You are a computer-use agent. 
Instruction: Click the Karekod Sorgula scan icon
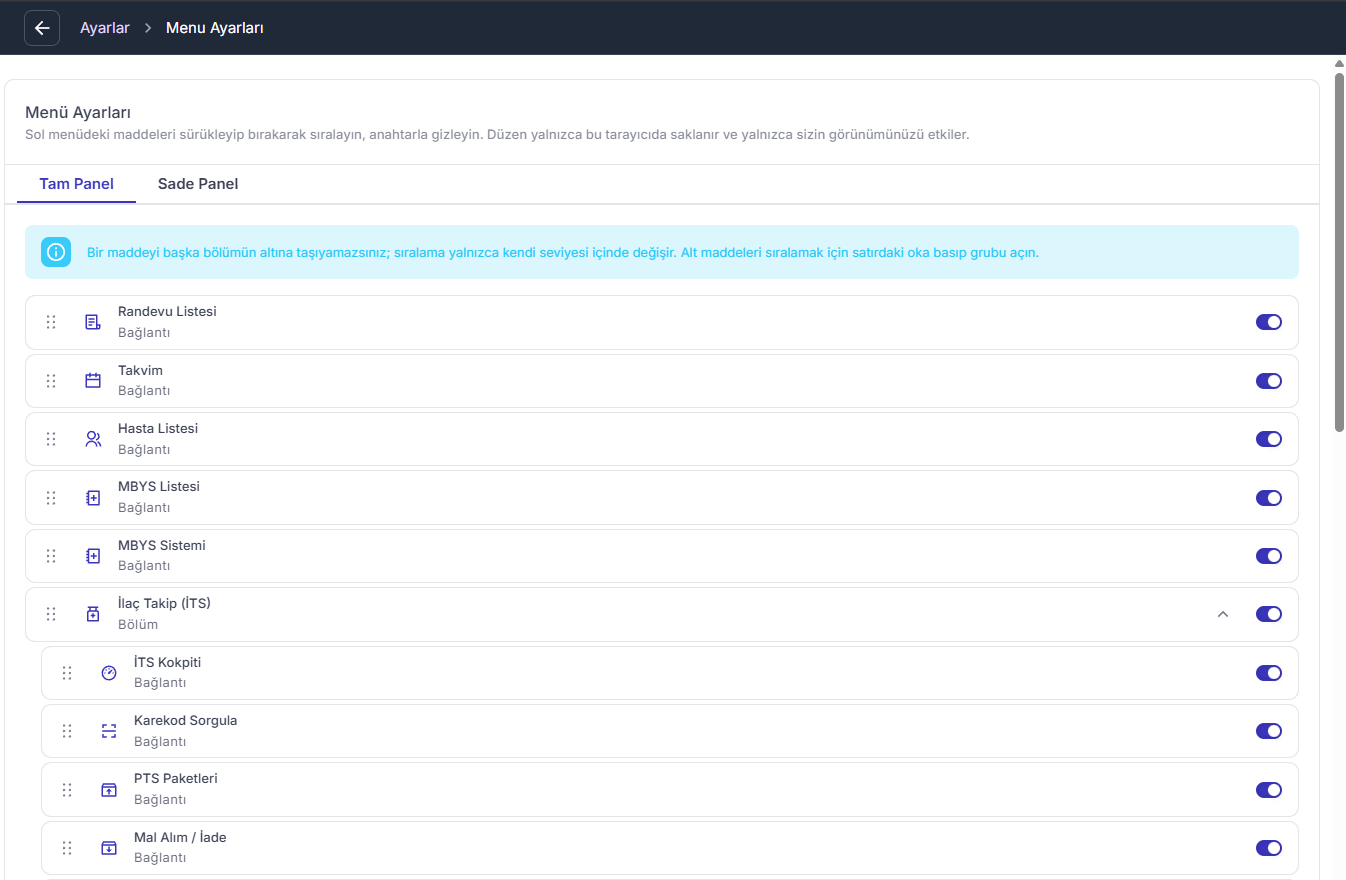[x=109, y=731]
